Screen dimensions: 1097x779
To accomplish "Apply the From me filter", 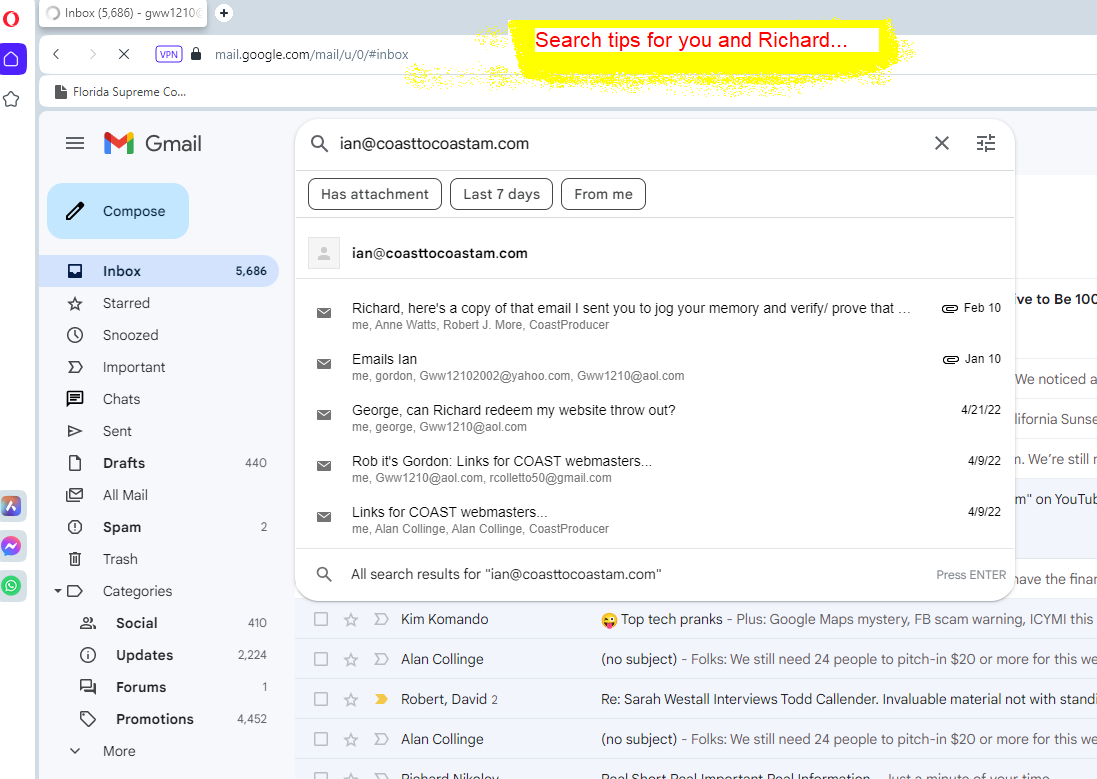I will (x=603, y=194).
